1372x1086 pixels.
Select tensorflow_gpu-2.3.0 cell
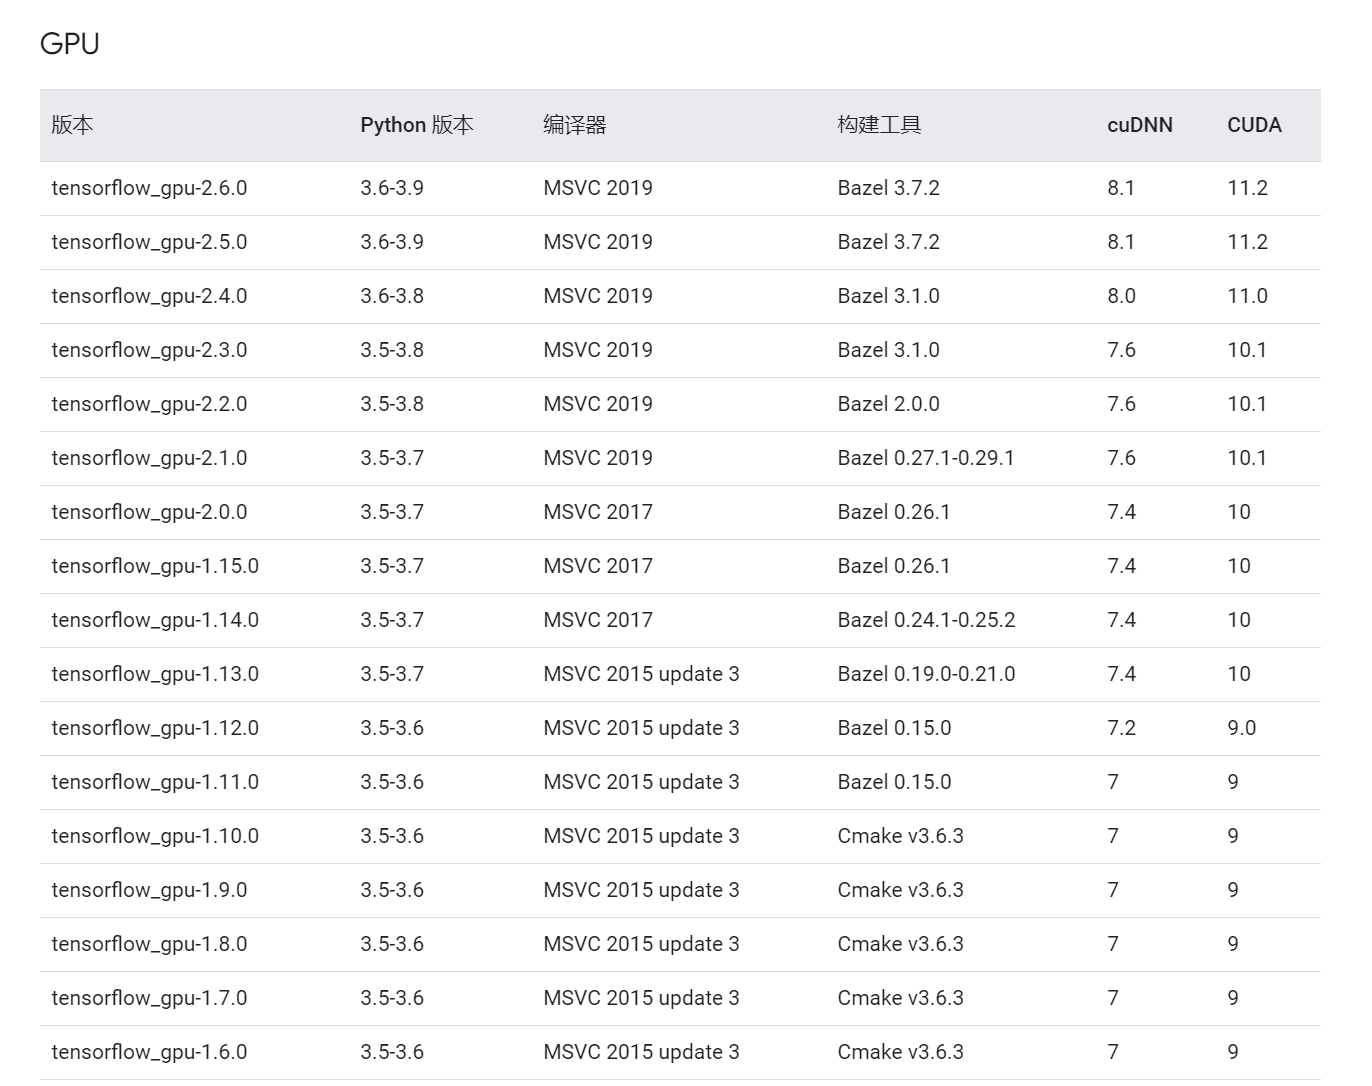149,350
